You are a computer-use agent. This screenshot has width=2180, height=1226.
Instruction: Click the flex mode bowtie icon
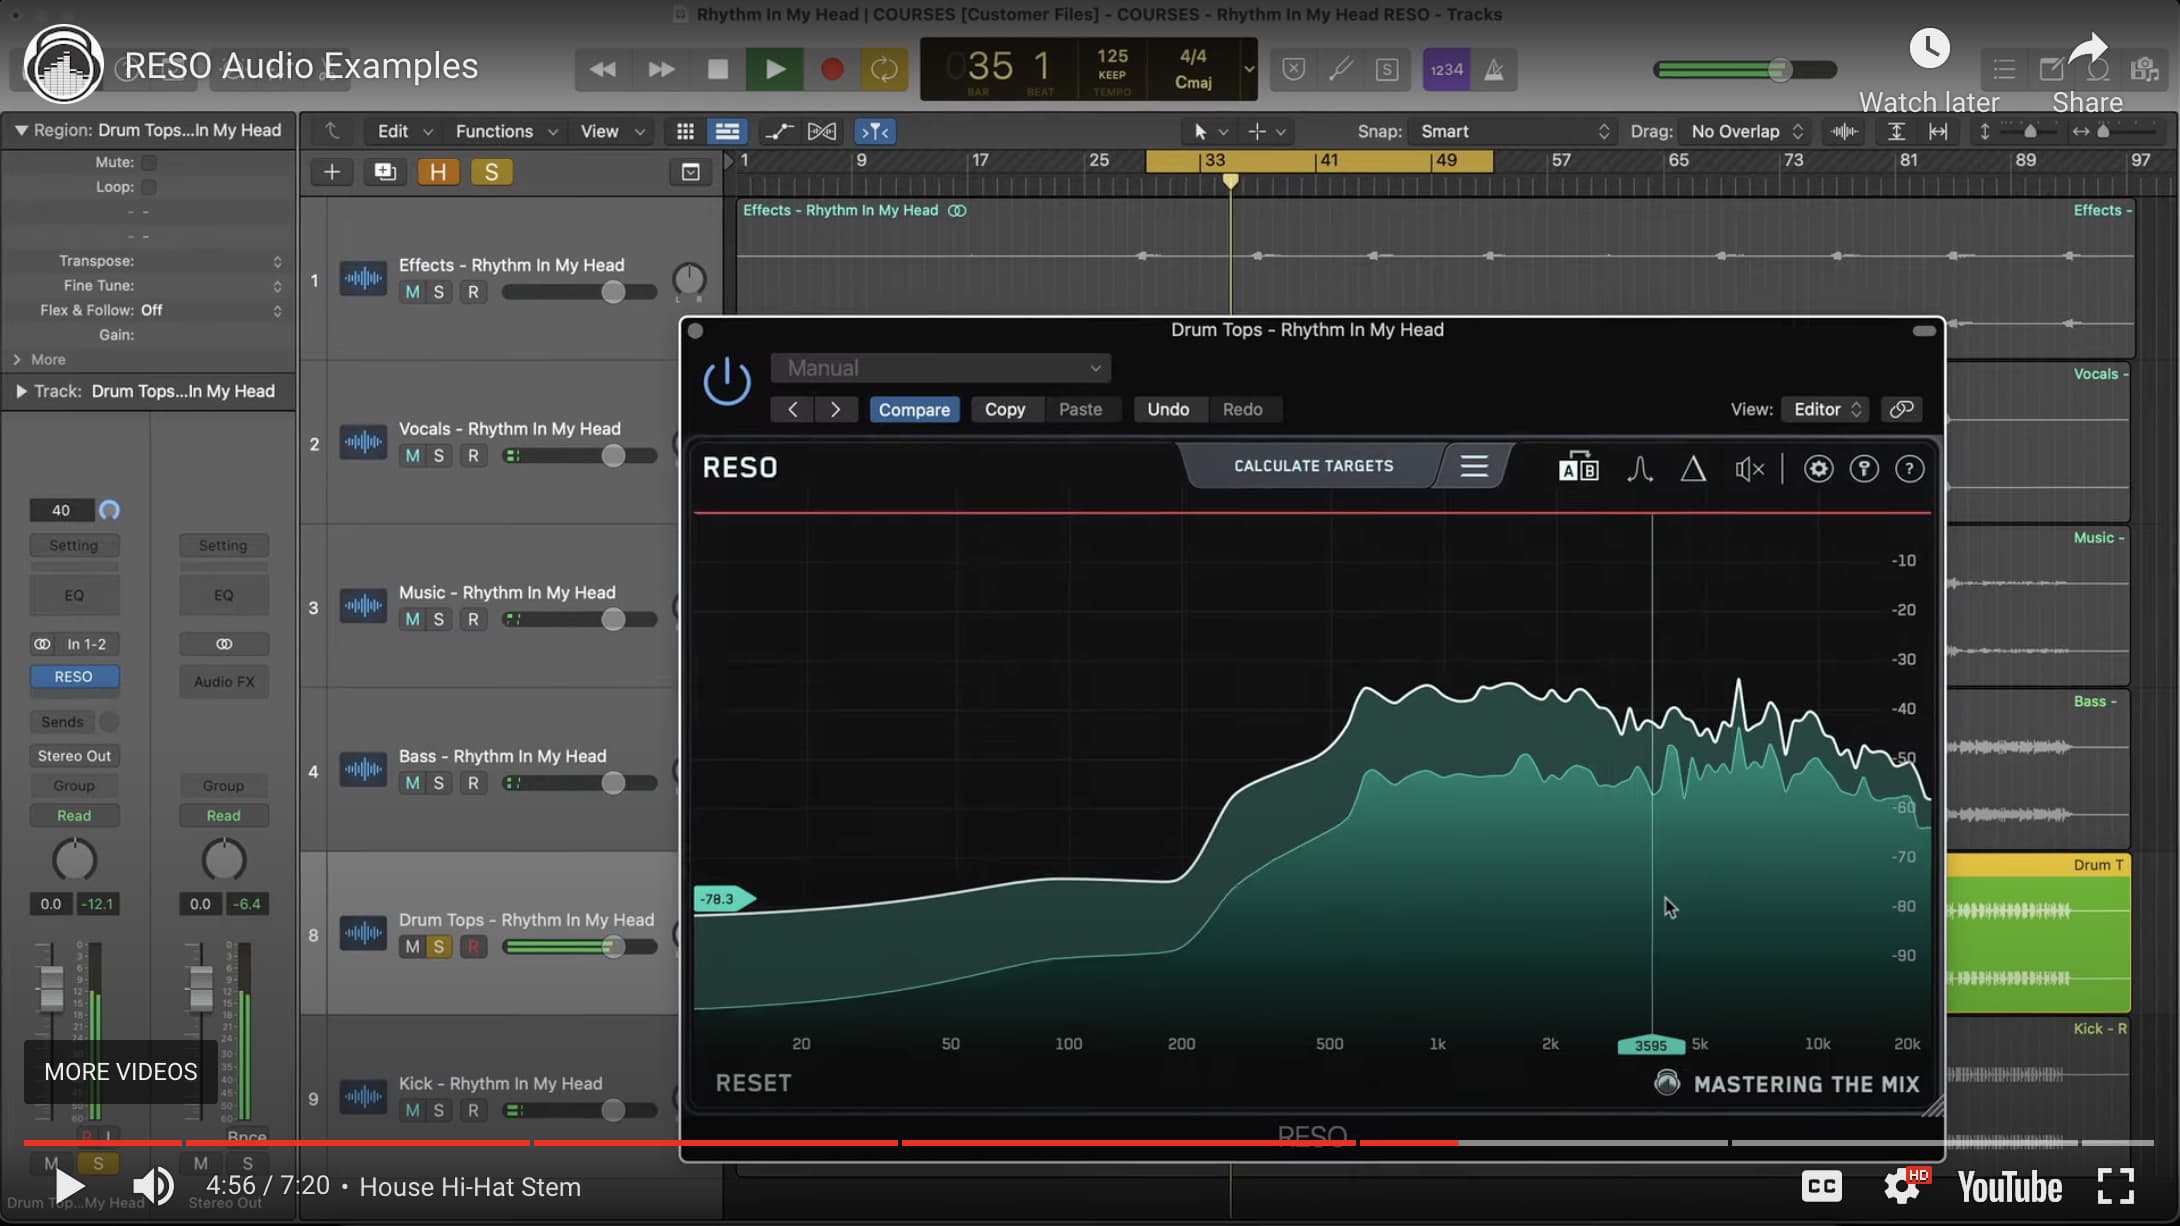point(822,131)
